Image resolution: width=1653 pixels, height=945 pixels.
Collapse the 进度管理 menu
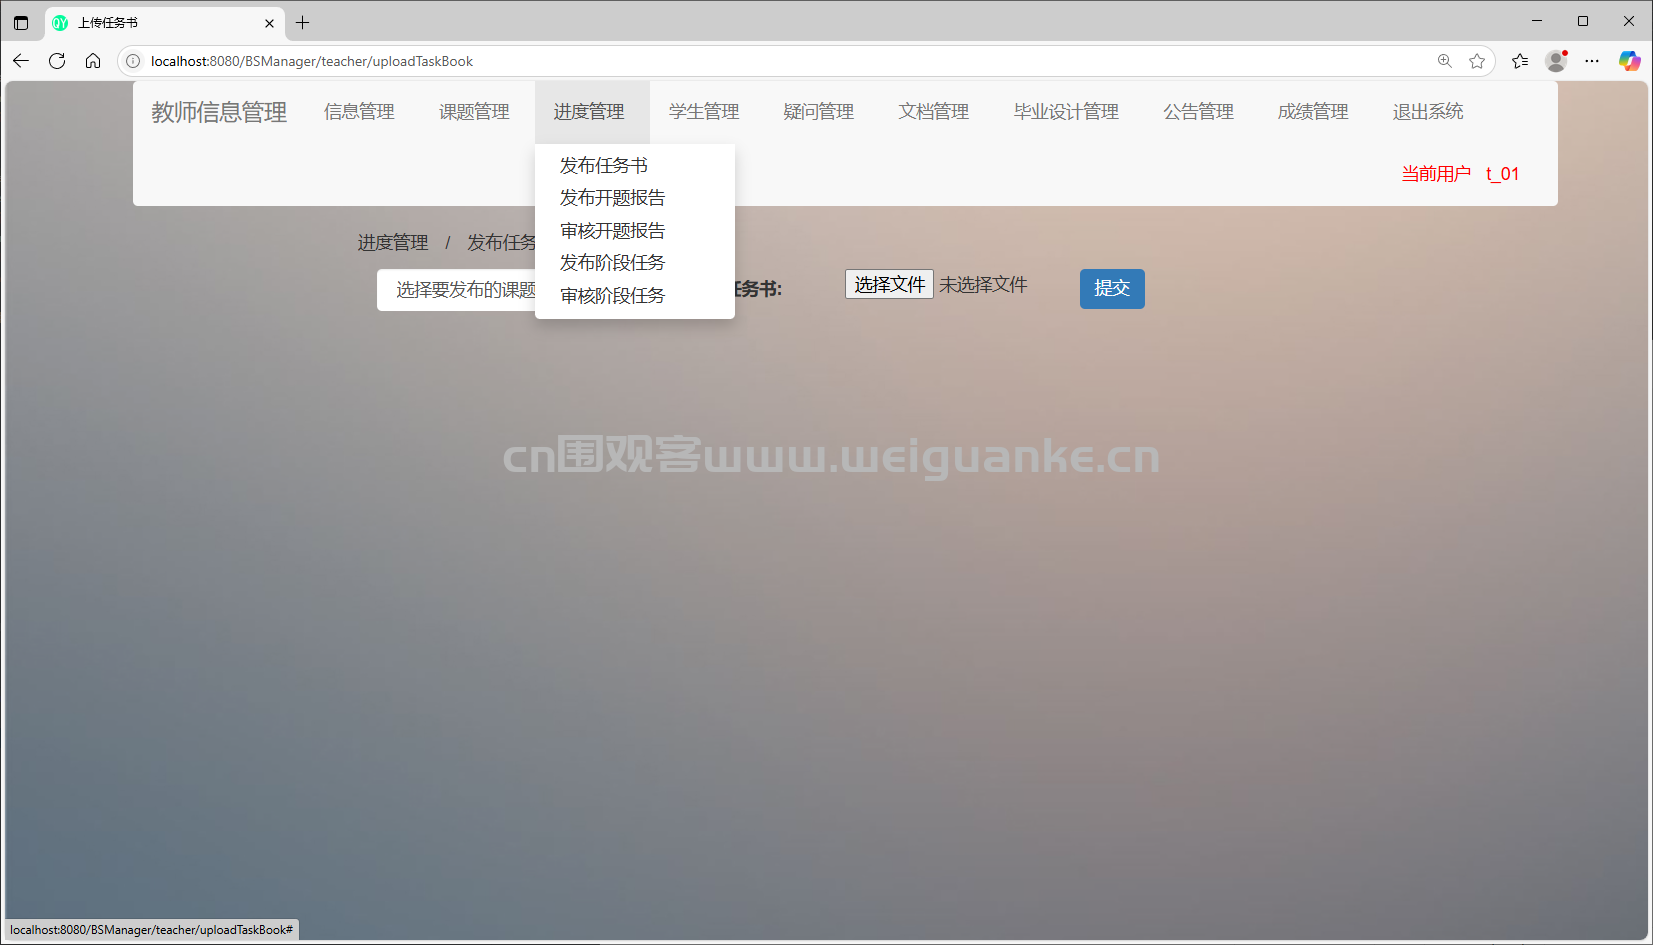[589, 112]
